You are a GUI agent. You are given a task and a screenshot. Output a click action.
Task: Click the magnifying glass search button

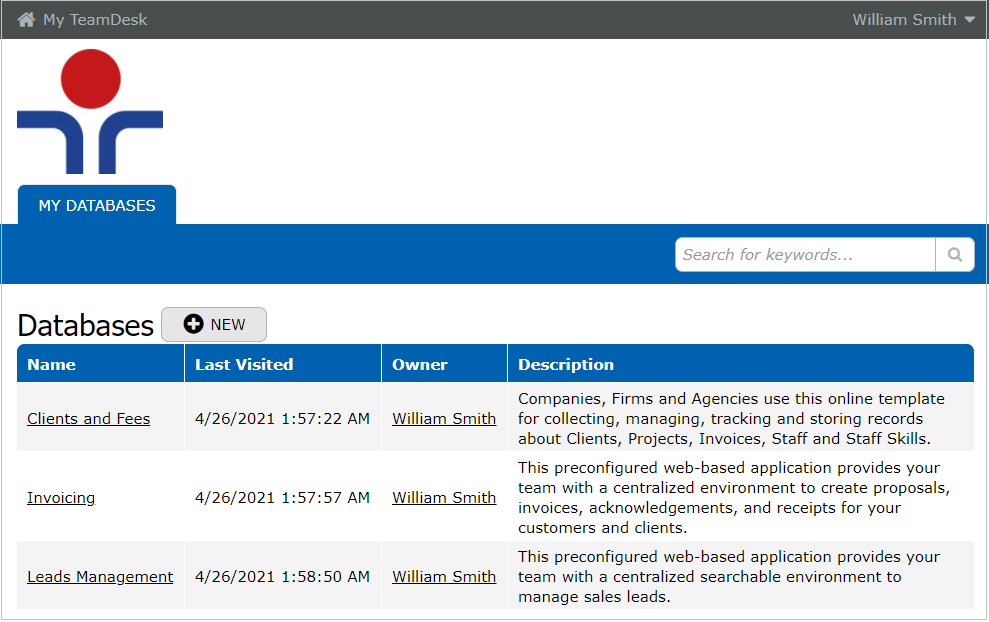pos(955,255)
